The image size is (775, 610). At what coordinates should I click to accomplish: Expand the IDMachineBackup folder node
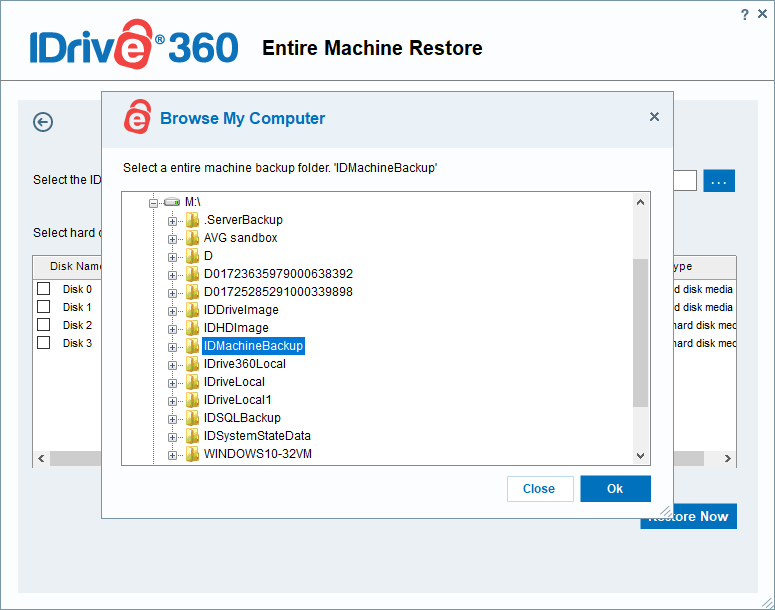(x=172, y=346)
